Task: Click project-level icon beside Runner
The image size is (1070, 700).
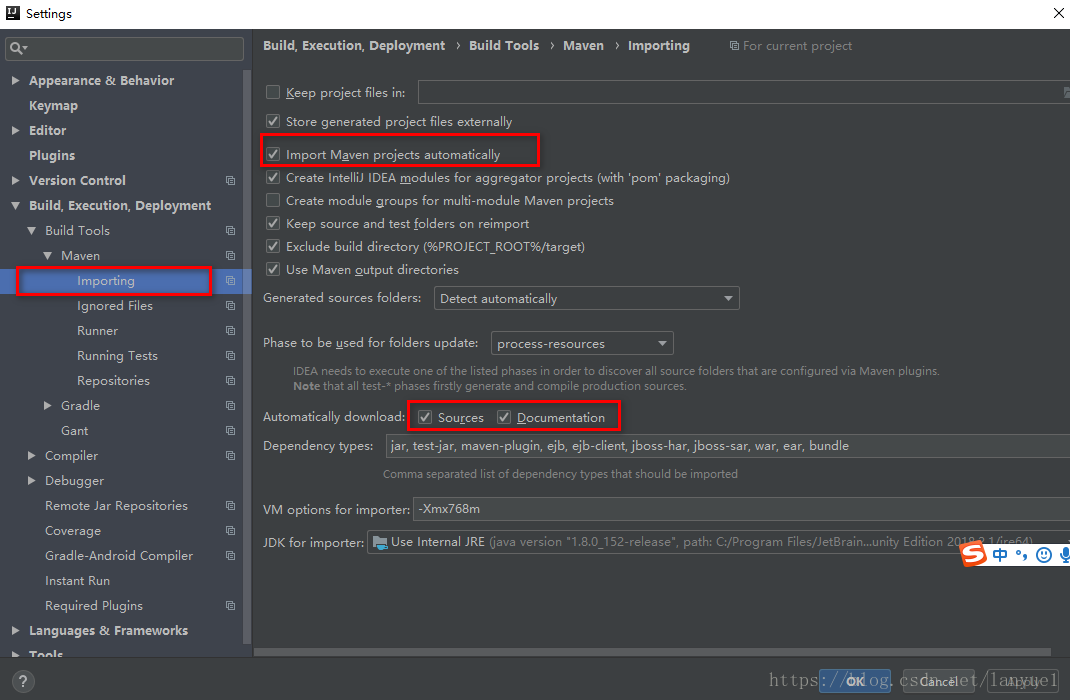Action: pos(231,331)
